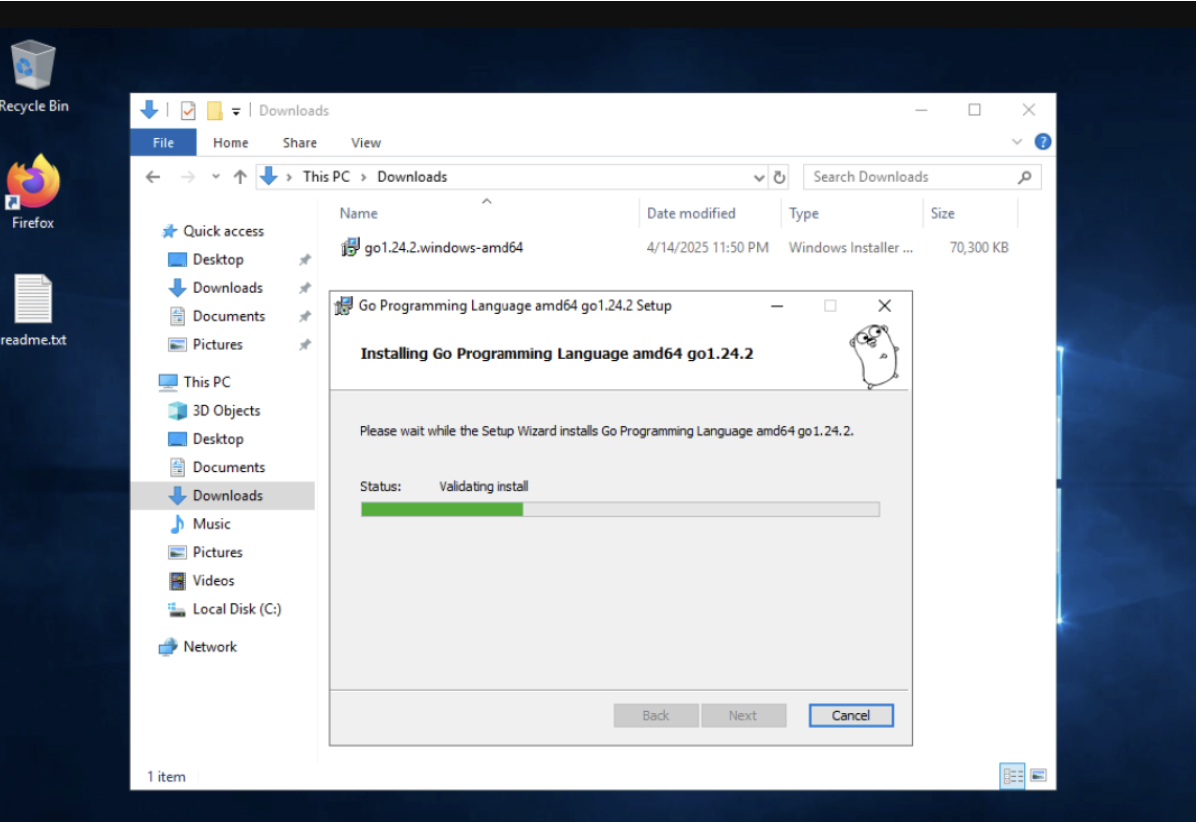Switch to large icons view layout
Image resolution: width=1196 pixels, height=822 pixels.
tap(1038, 775)
